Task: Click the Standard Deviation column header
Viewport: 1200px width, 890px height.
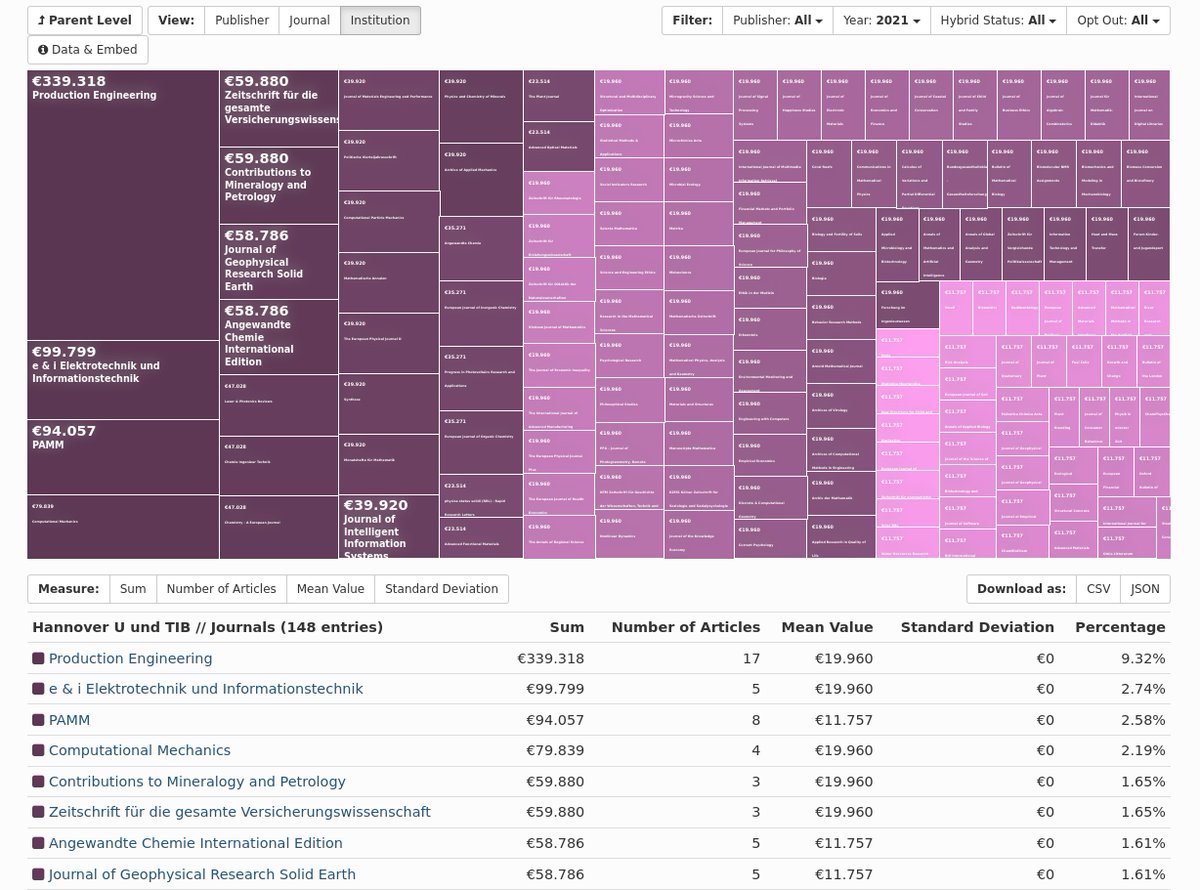Action: 977,627
